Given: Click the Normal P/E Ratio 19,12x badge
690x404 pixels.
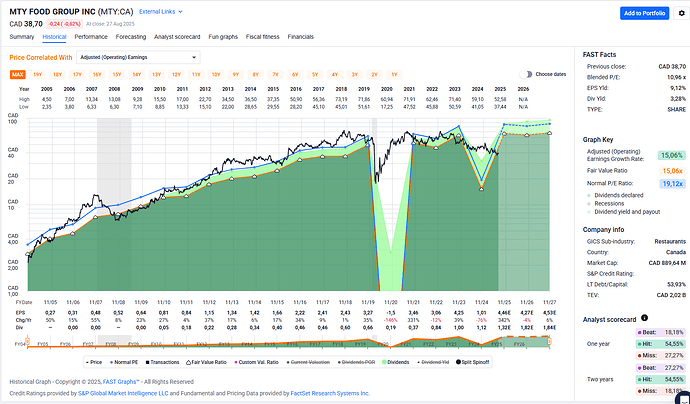Looking at the screenshot, I should pyautogui.click(x=673, y=184).
